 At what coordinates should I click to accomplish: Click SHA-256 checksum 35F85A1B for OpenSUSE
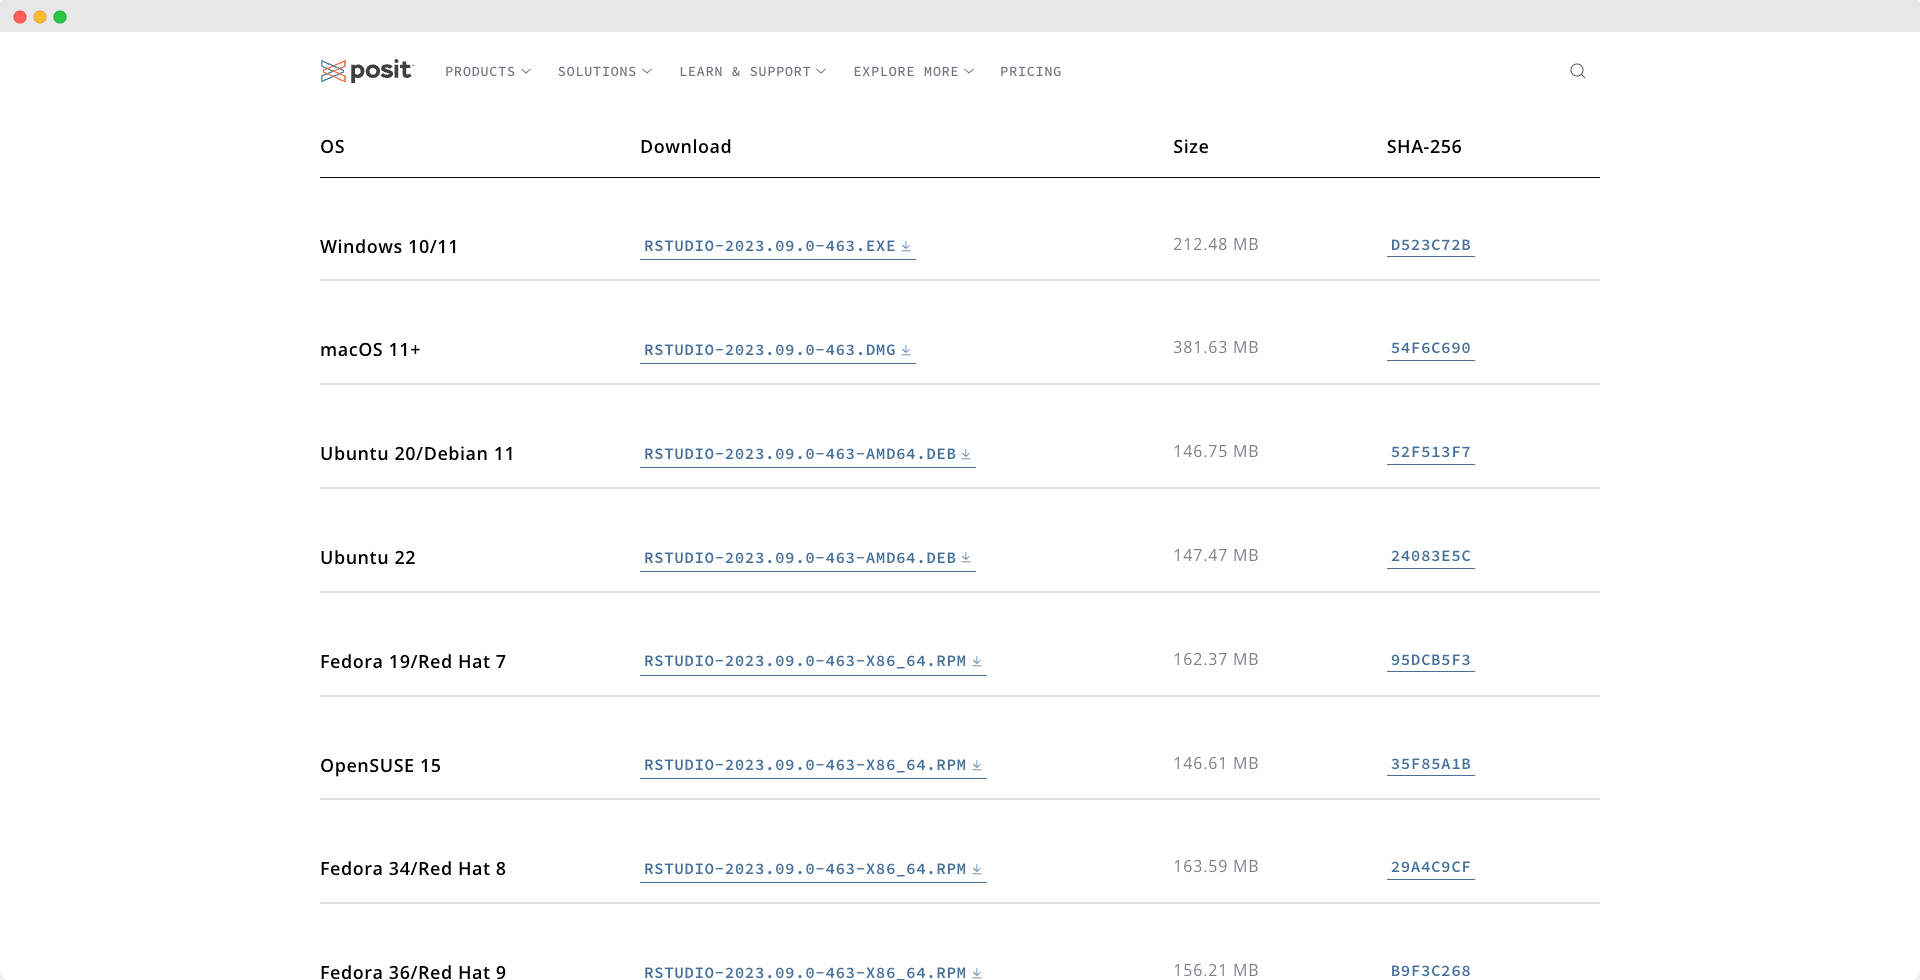(x=1430, y=764)
